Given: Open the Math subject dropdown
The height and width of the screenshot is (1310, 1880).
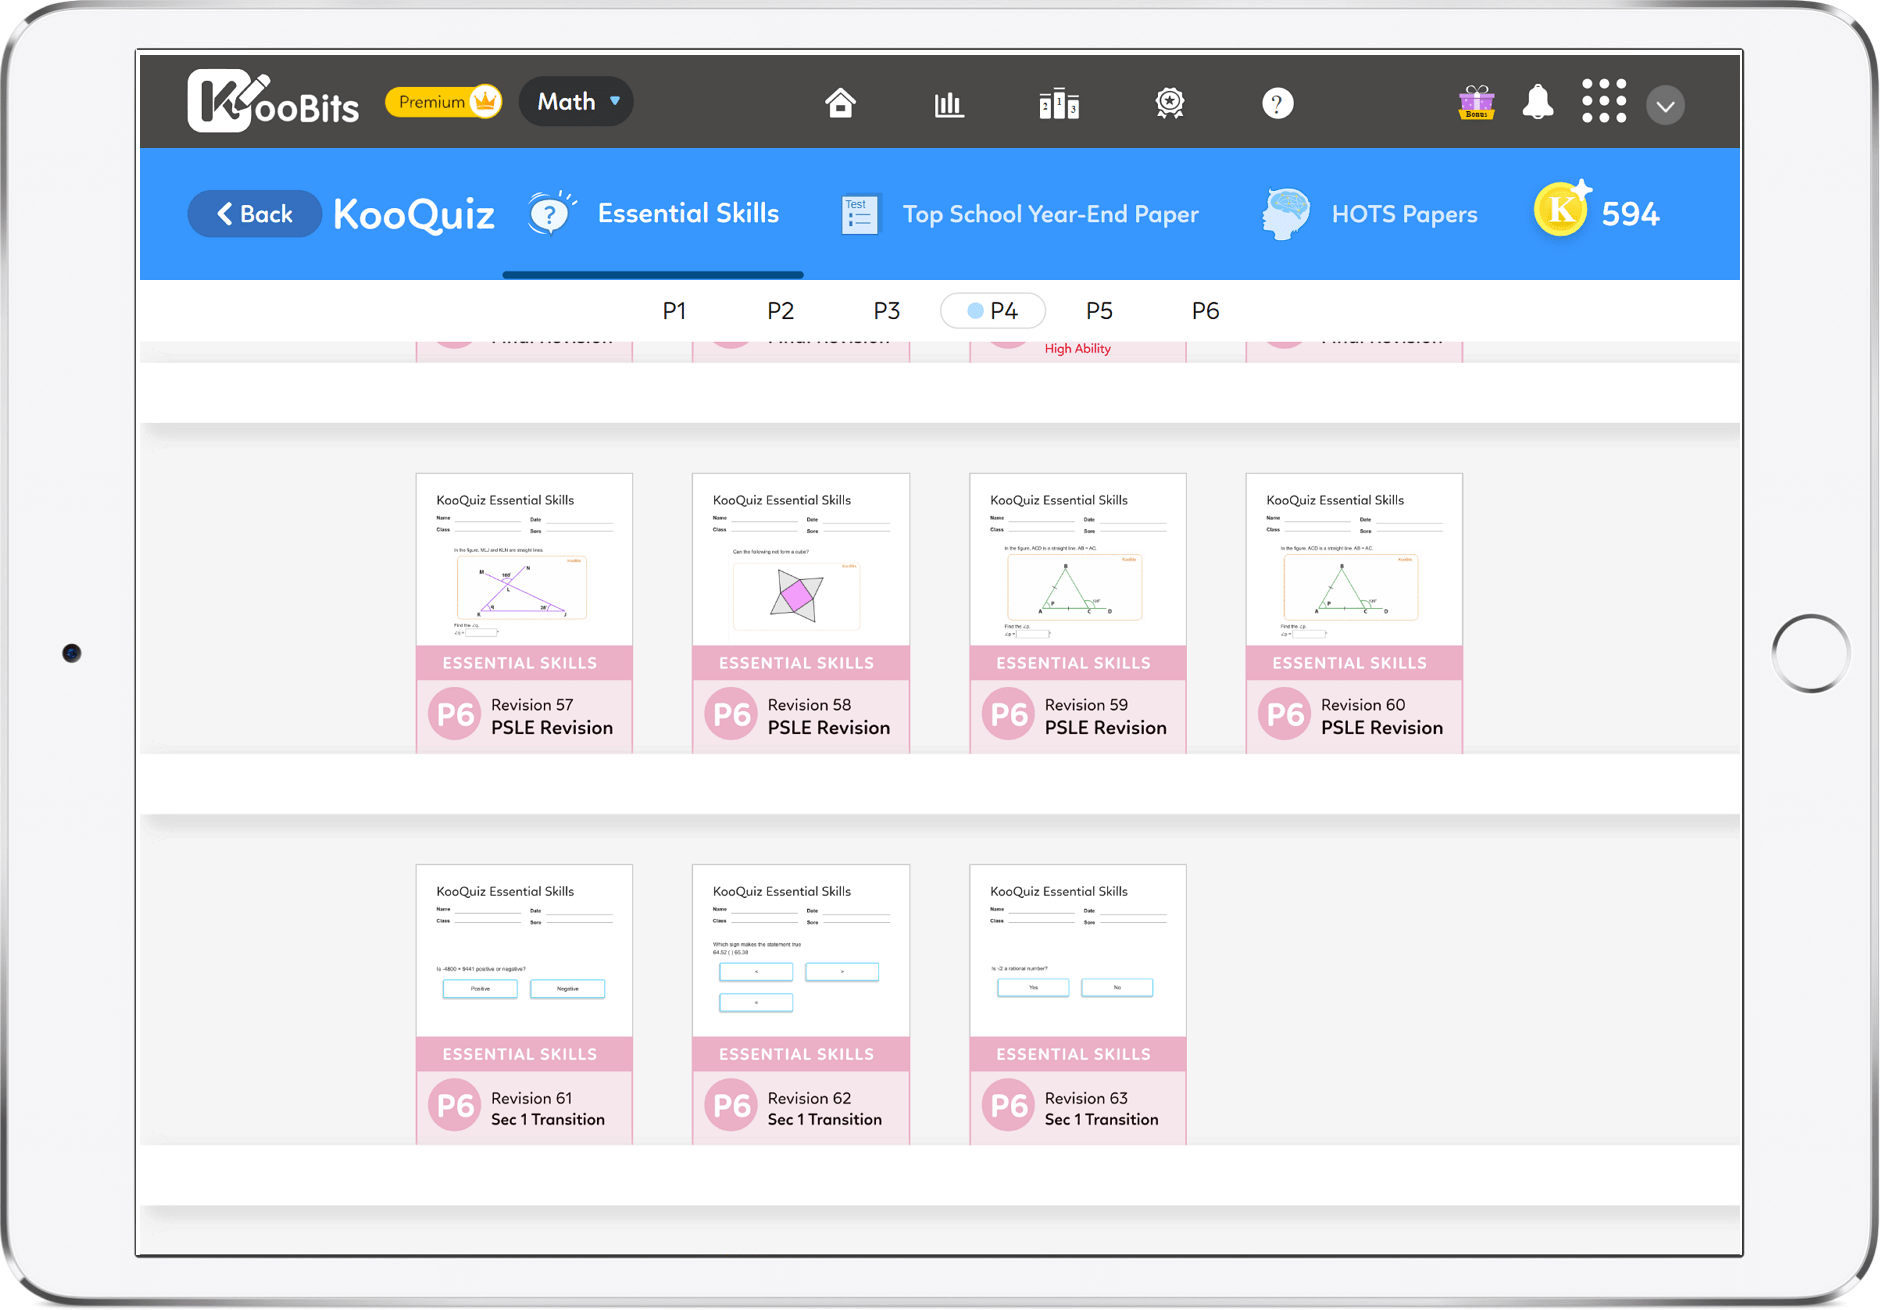Looking at the screenshot, I should 575,101.
